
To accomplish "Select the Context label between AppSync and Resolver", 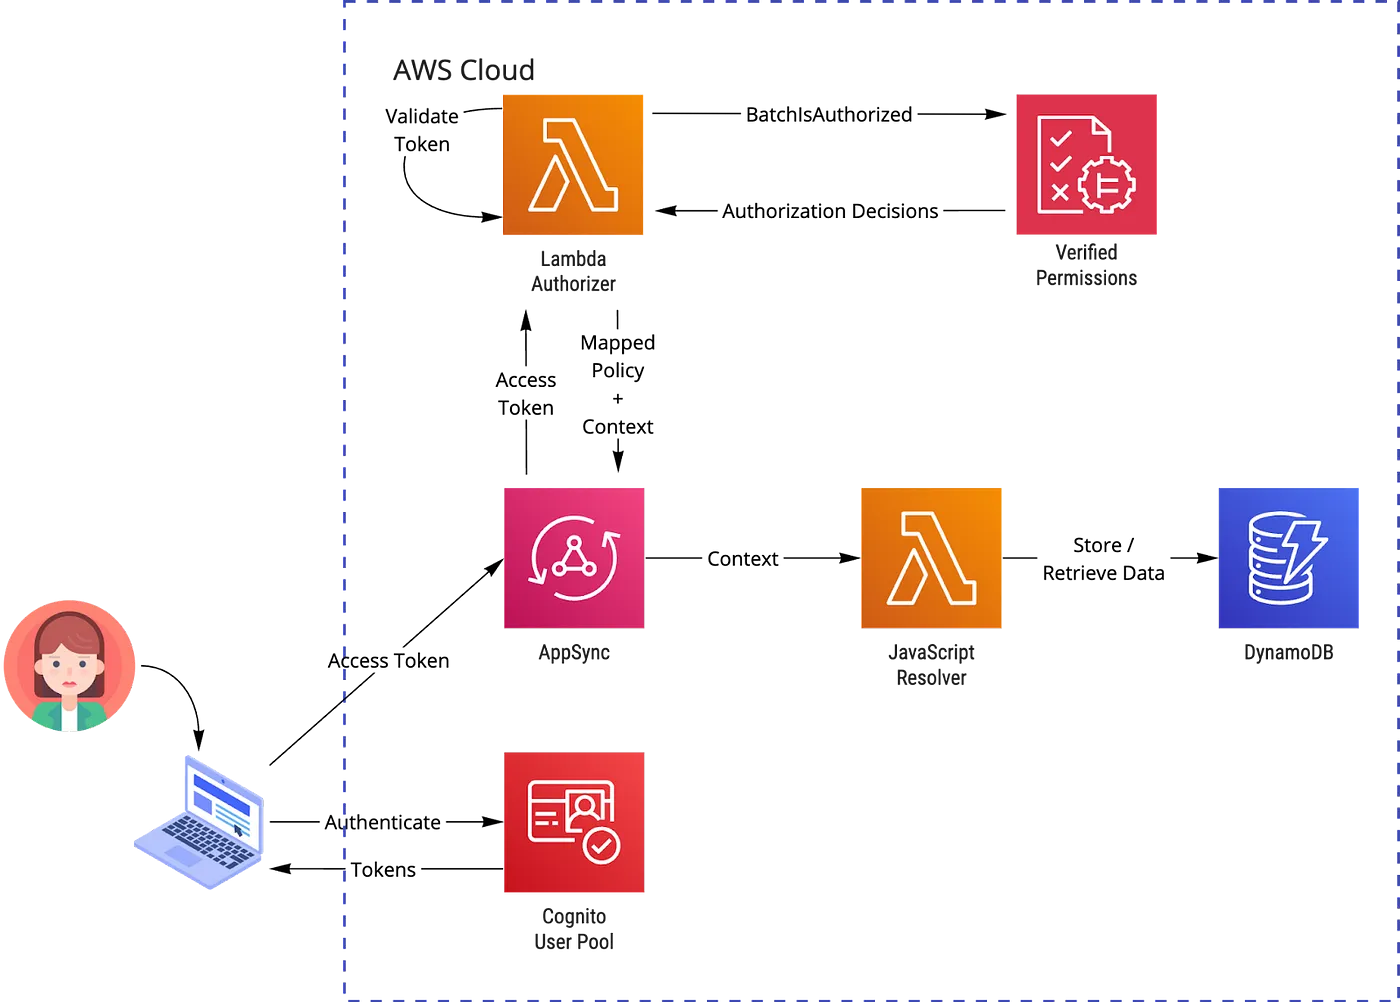I will 743,559.
